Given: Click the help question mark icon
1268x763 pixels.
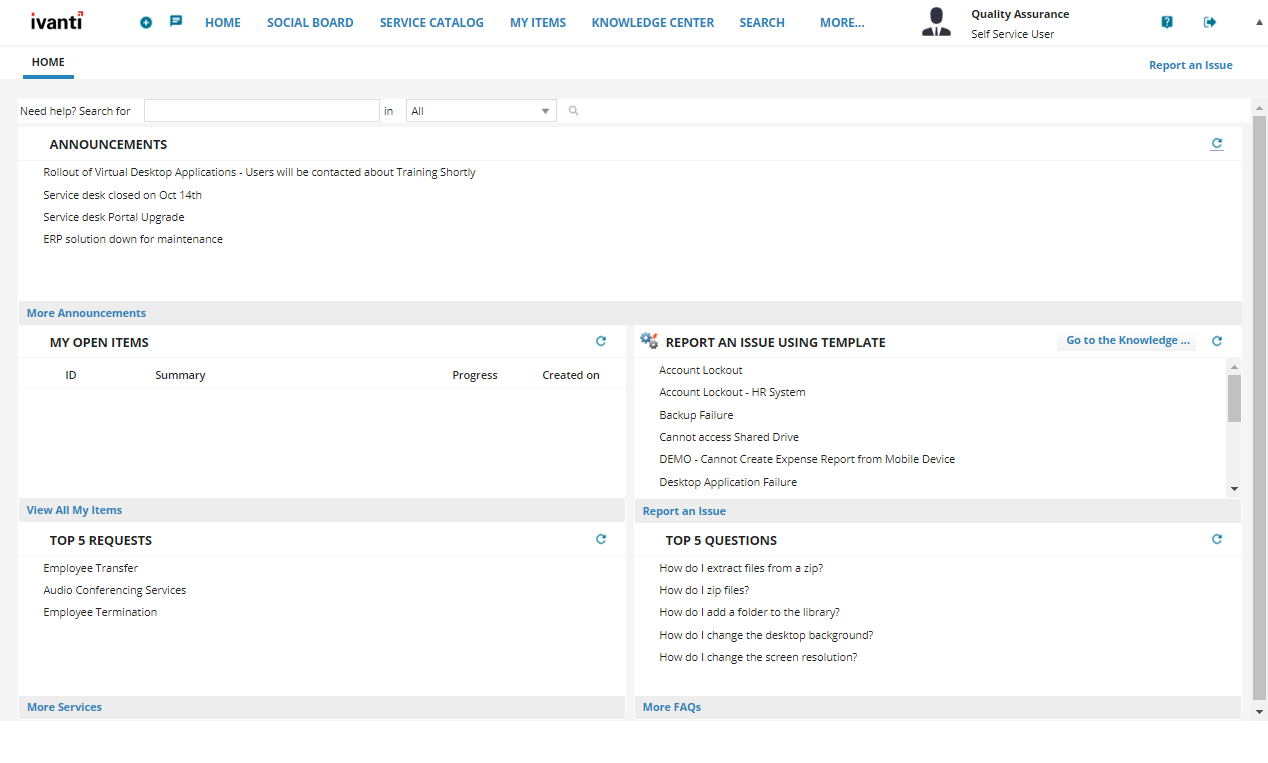Looking at the screenshot, I should [1167, 20].
